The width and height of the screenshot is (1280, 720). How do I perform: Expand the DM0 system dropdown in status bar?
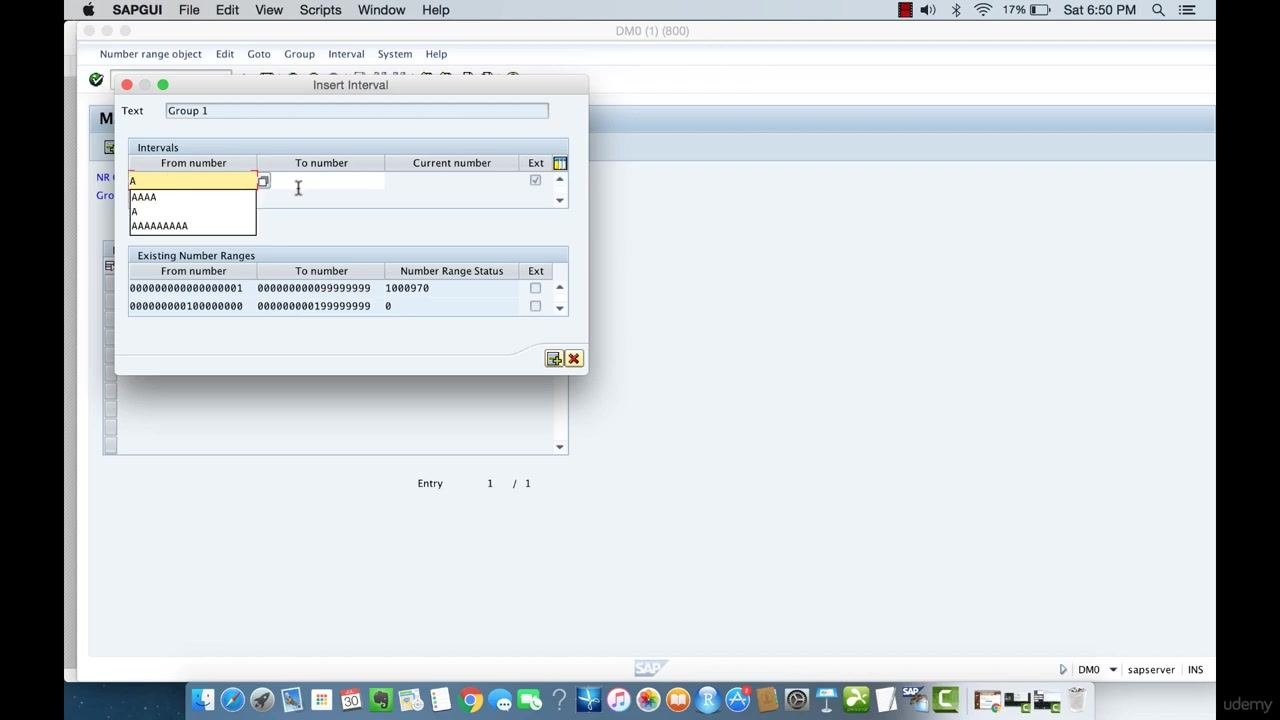click(1112, 670)
